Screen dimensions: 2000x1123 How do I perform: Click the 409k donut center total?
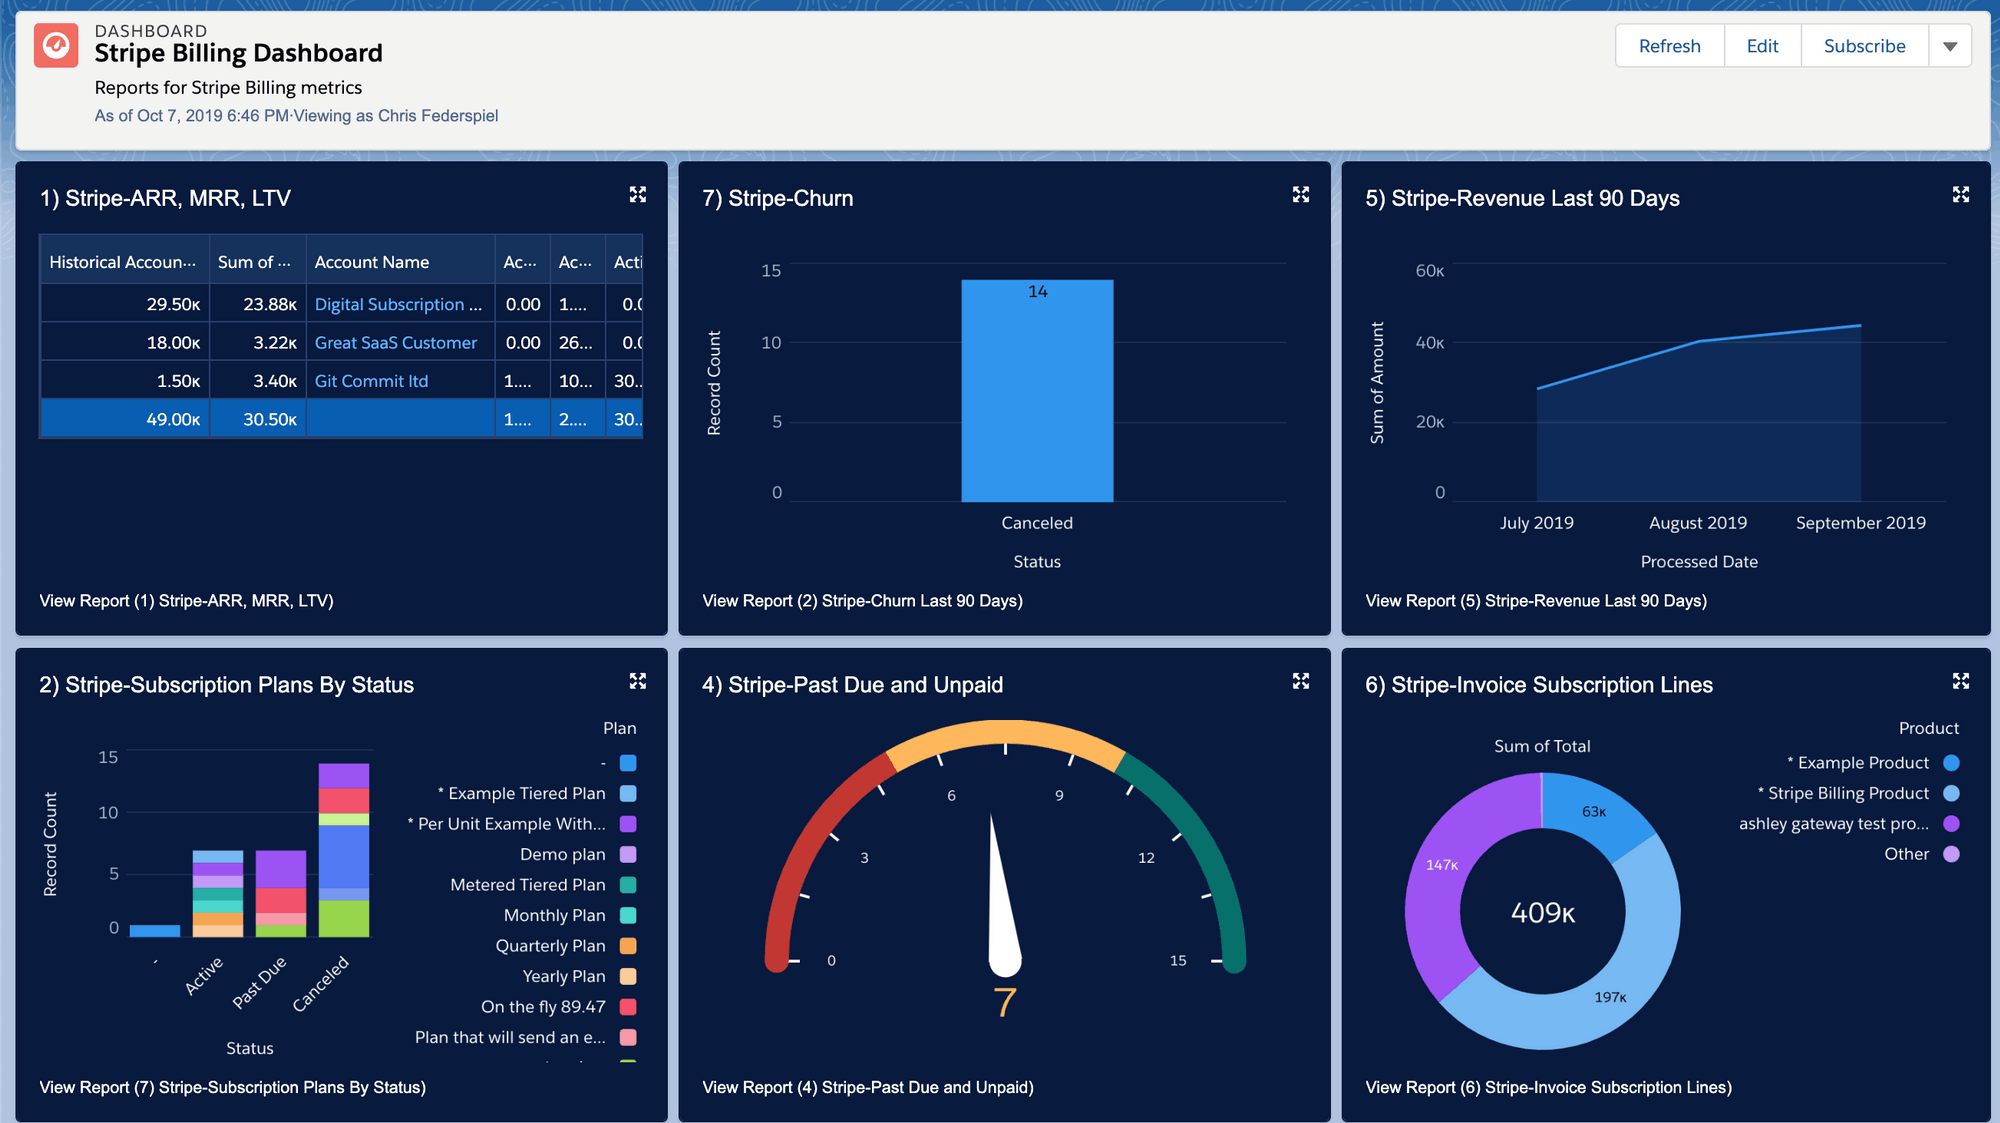pos(1543,912)
